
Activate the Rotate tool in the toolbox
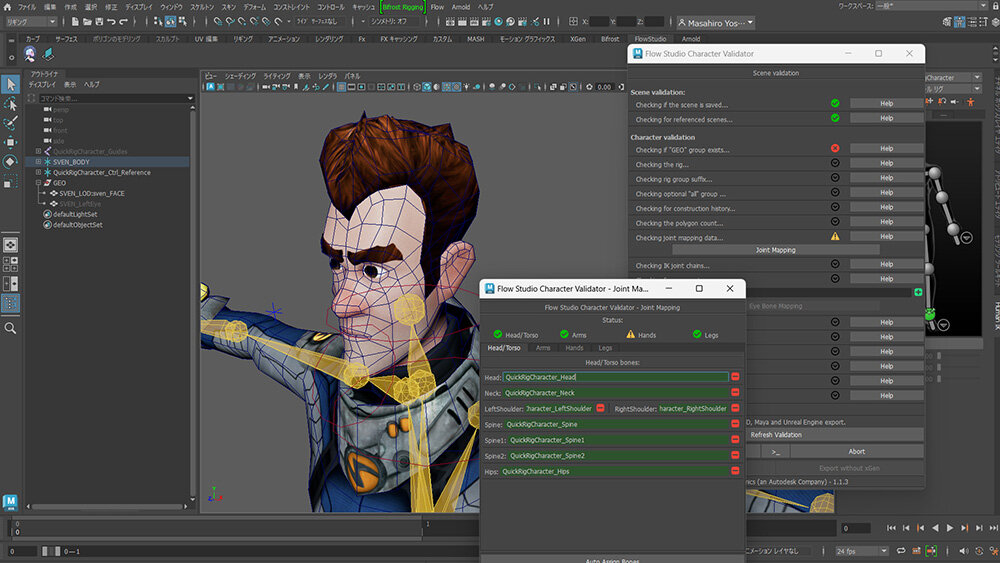10,161
